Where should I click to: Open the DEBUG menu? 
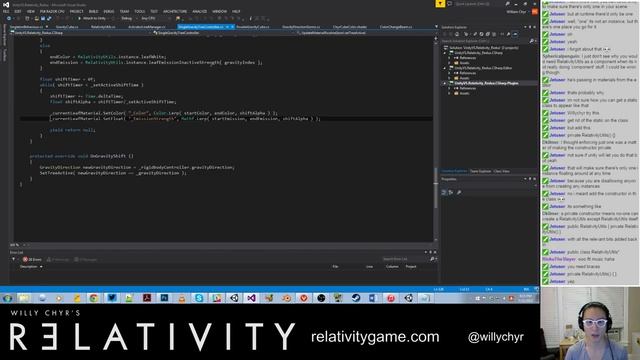point(109,11)
